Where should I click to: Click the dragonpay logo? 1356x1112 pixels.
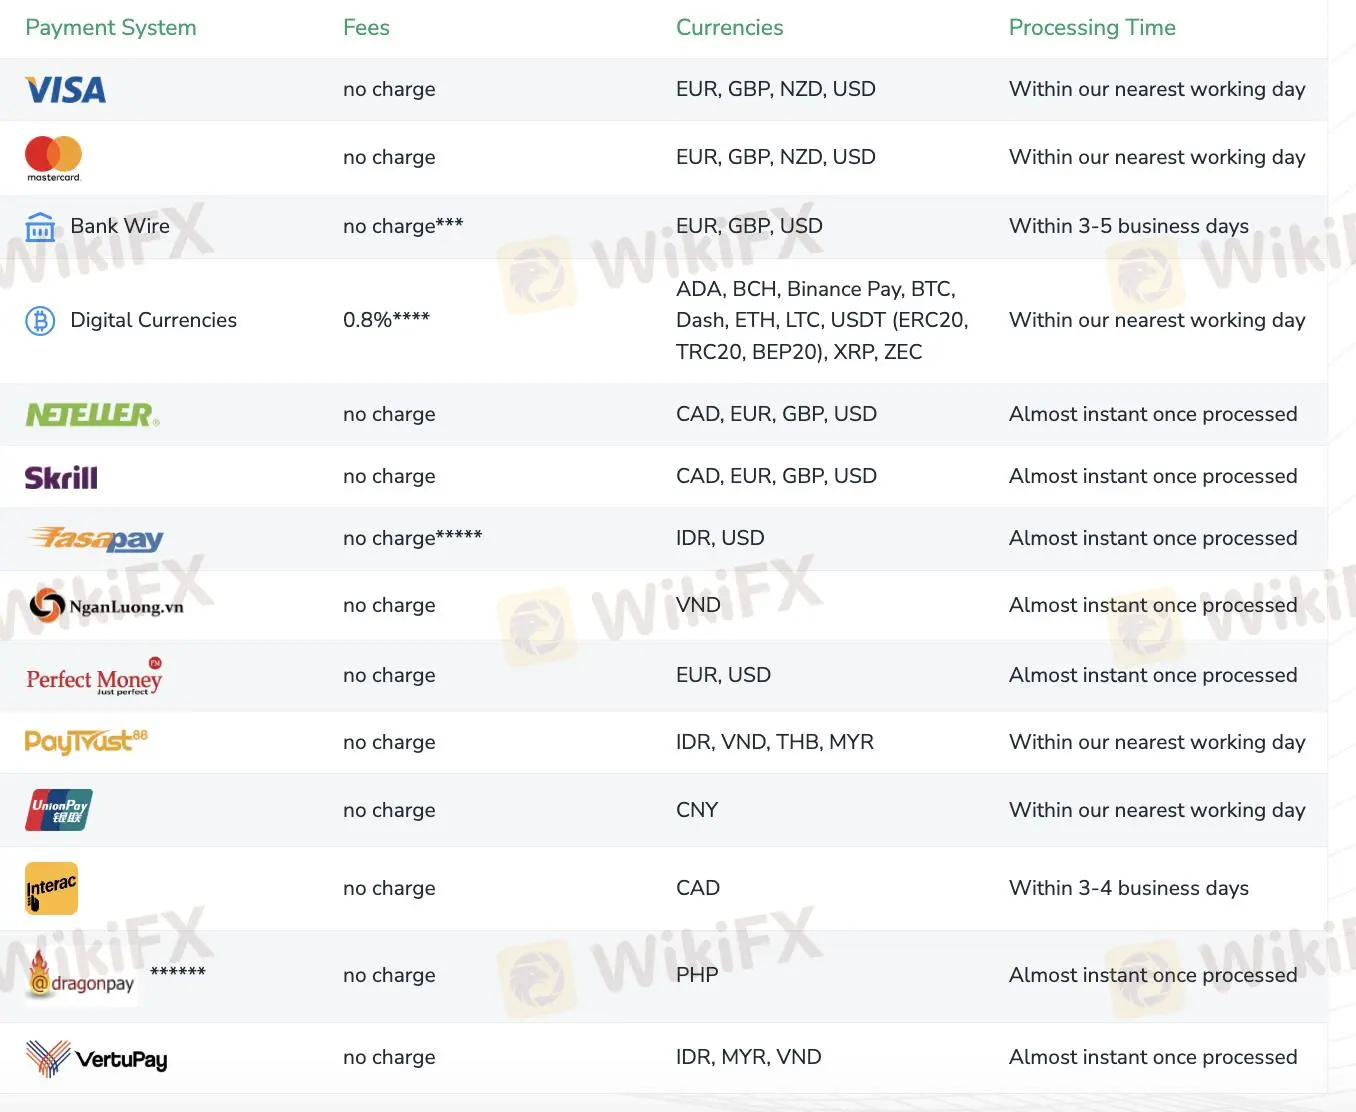81,976
